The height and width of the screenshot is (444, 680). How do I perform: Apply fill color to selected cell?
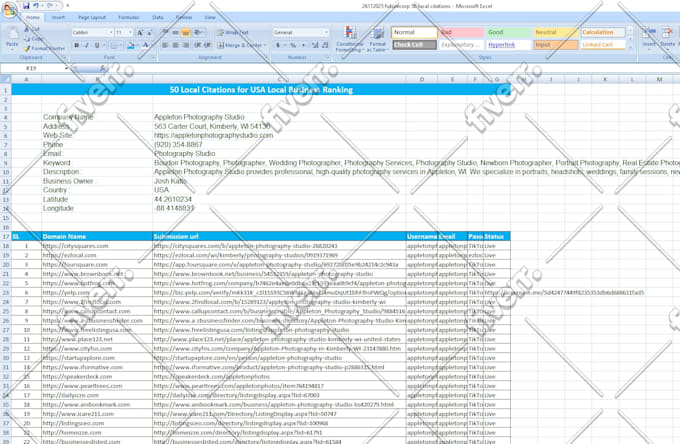pyautogui.click(x=130, y=45)
